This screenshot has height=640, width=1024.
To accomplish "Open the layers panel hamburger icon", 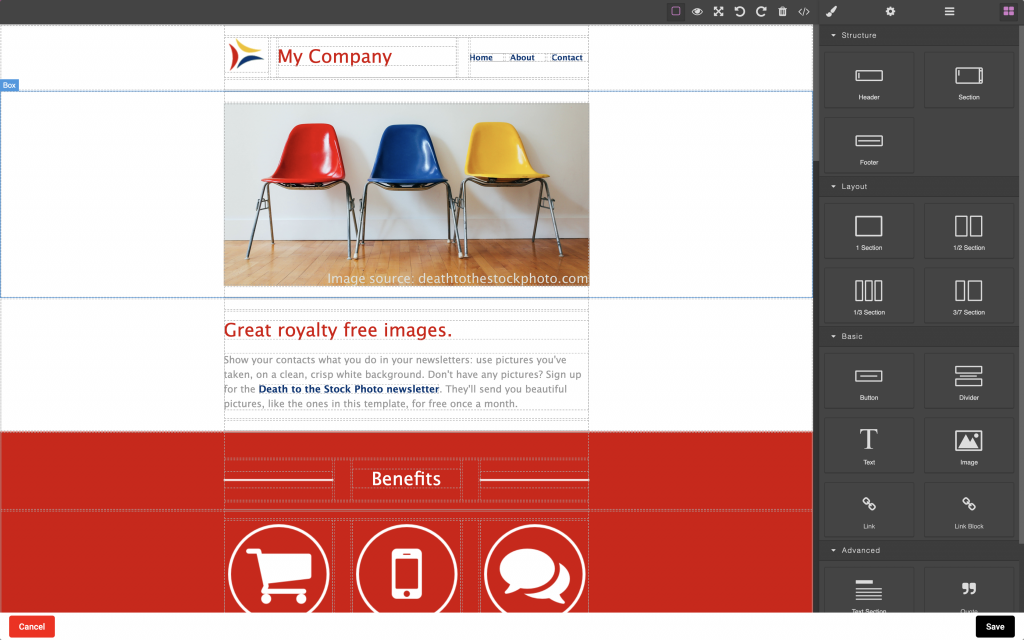I will (x=950, y=11).
